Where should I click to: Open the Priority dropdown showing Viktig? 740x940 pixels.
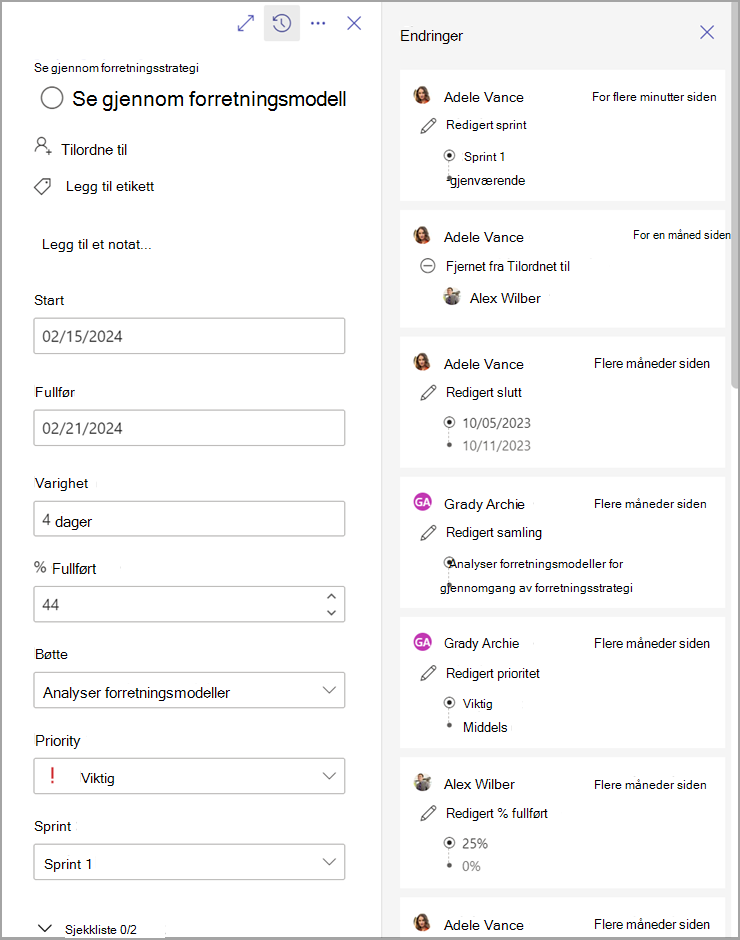click(x=189, y=776)
